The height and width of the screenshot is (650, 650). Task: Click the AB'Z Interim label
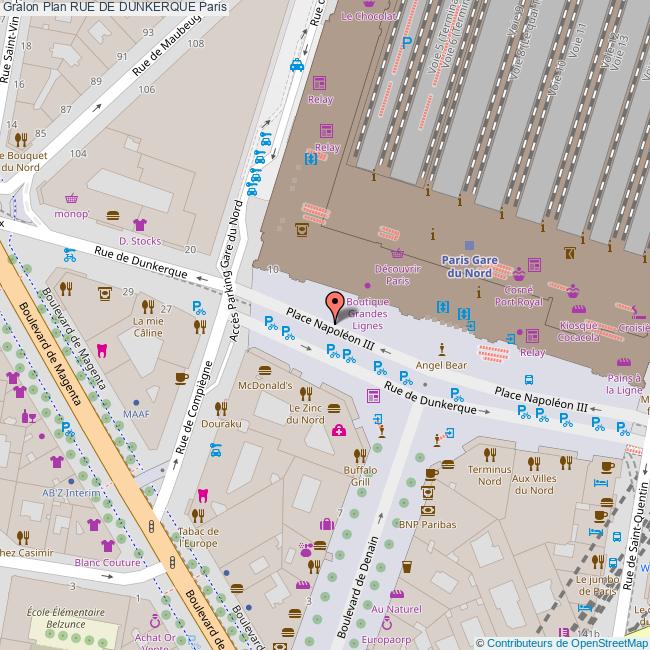71,493
